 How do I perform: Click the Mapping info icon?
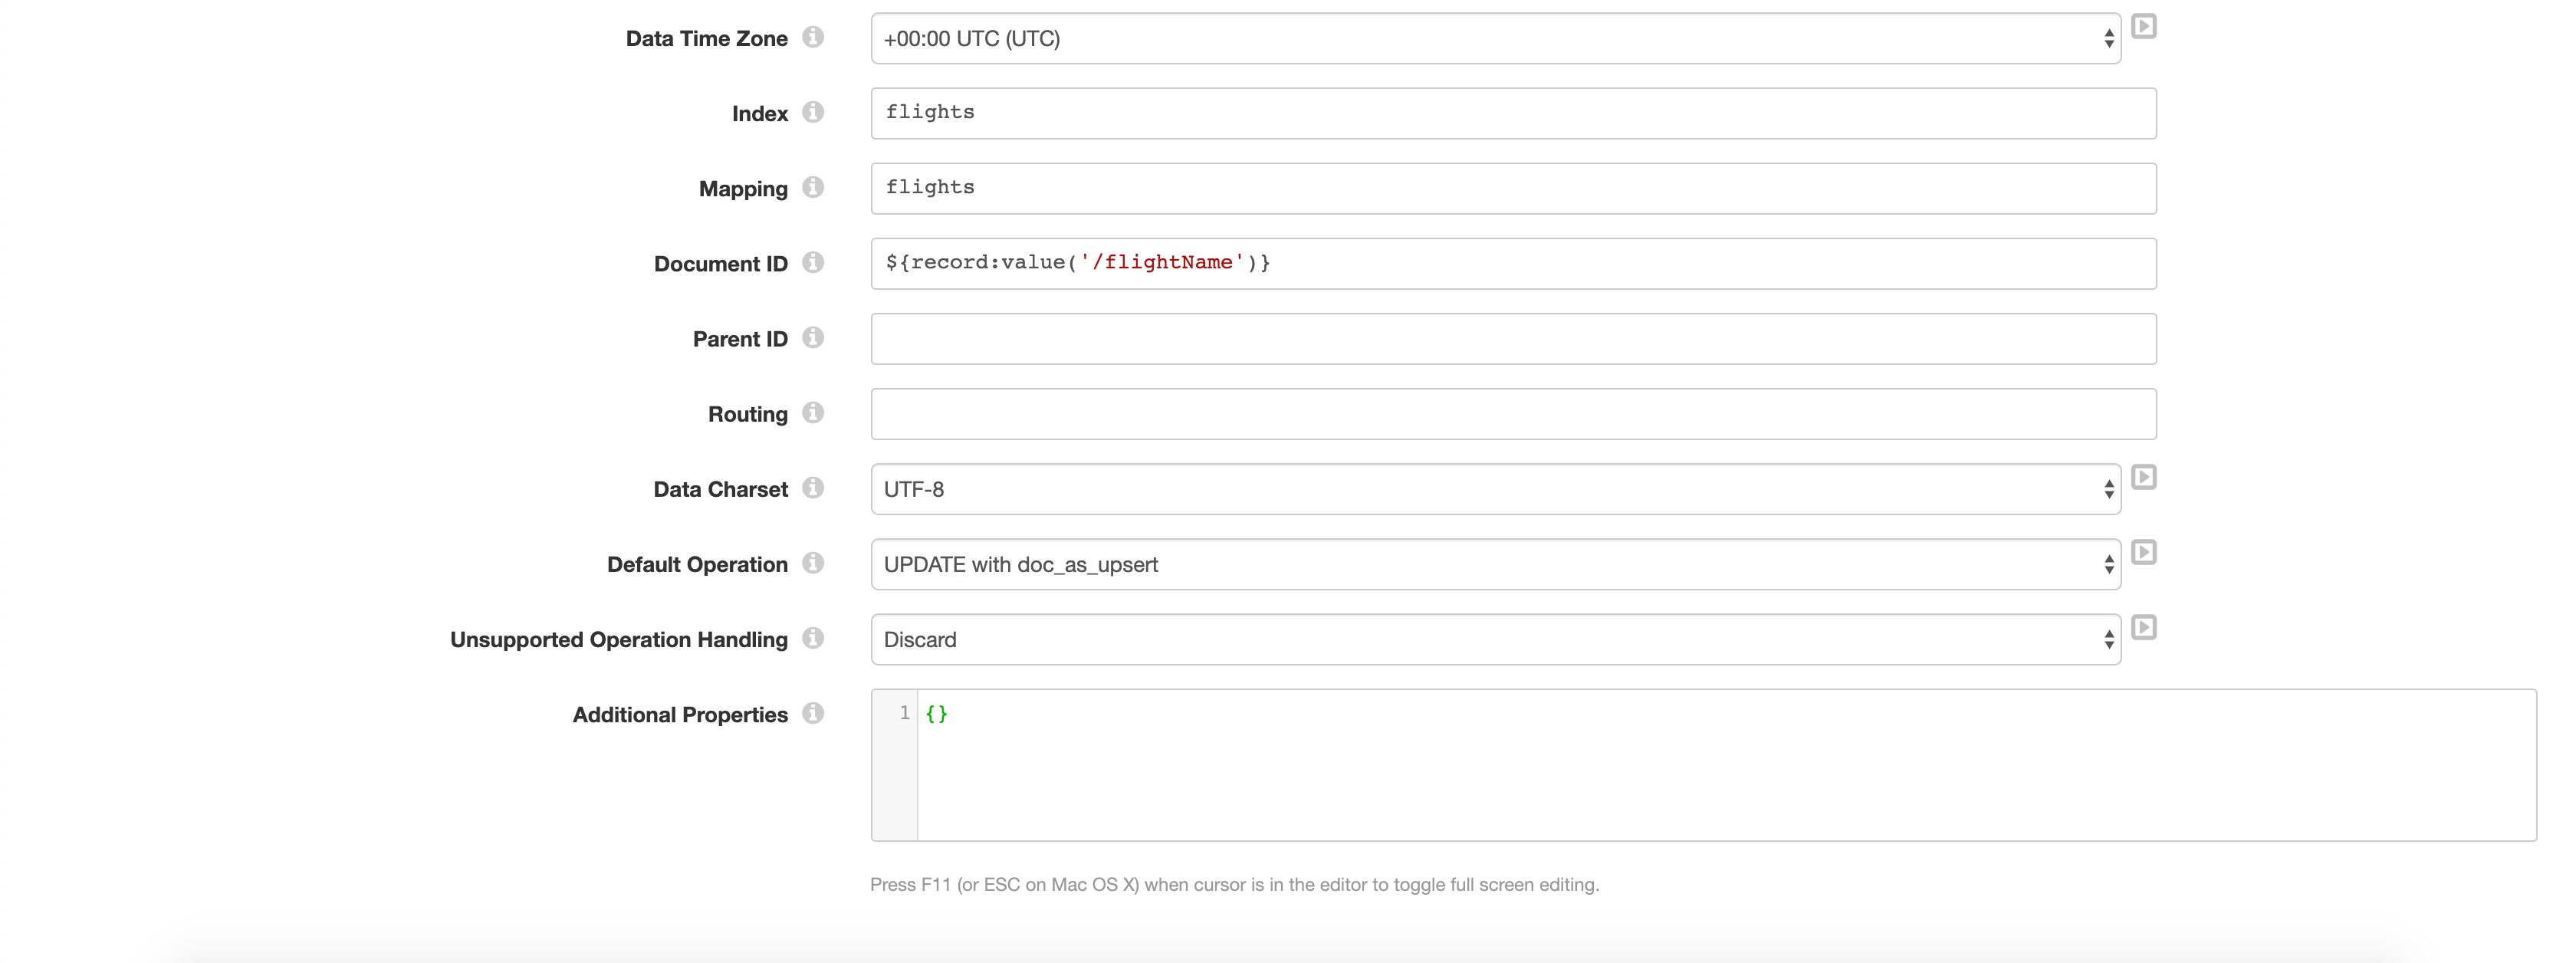pyautogui.click(x=813, y=188)
